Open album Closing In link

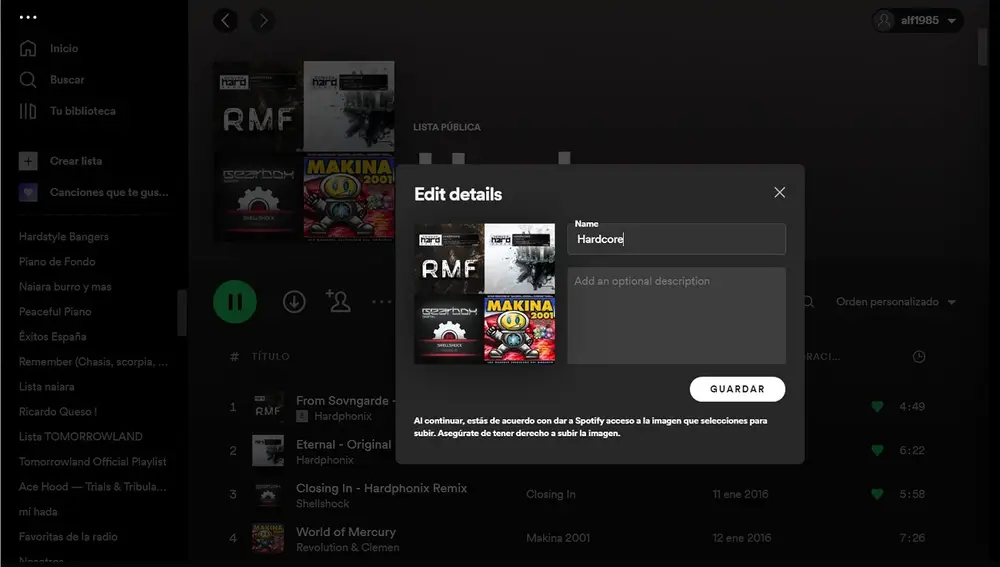pos(550,494)
